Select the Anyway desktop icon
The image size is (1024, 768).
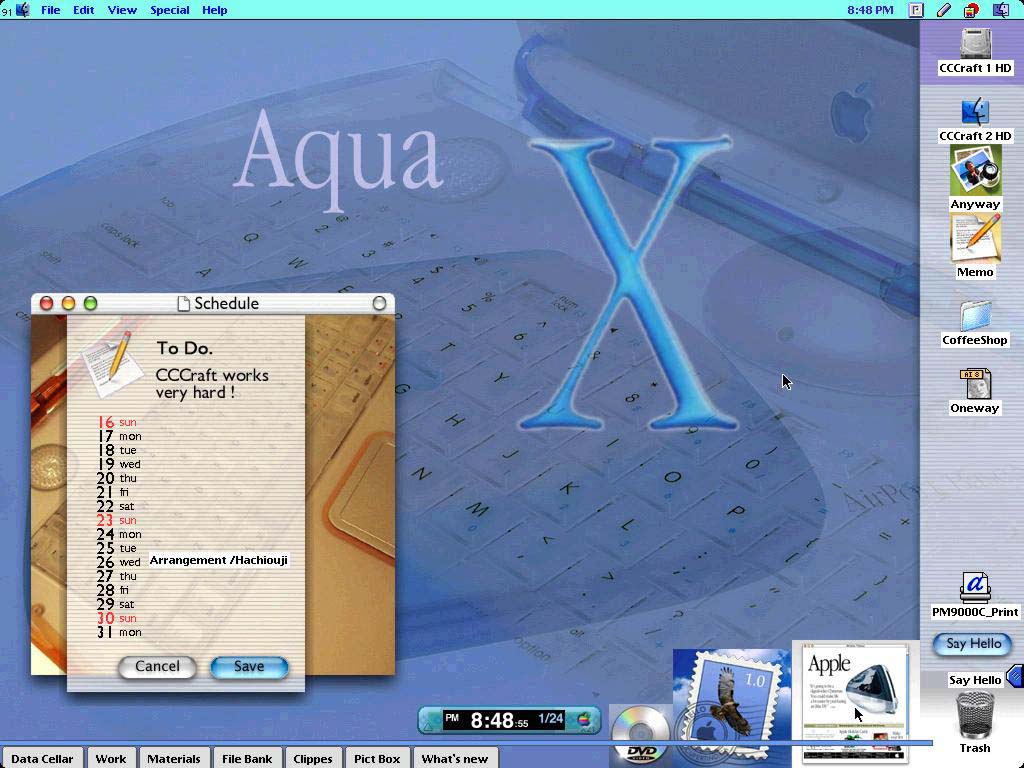(975, 170)
